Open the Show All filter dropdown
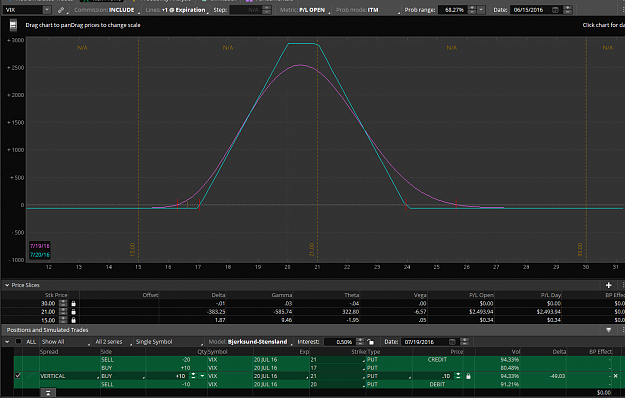625x398 pixels. 65,342
